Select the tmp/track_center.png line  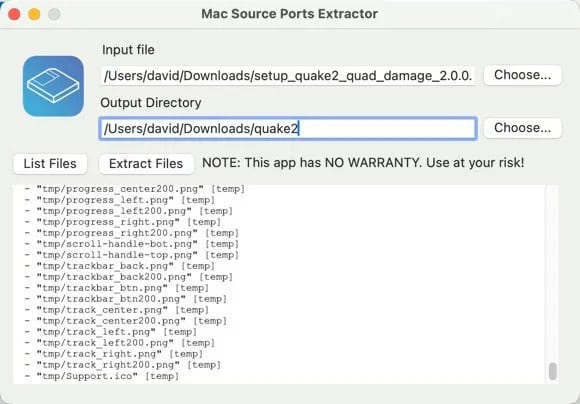click(117, 310)
